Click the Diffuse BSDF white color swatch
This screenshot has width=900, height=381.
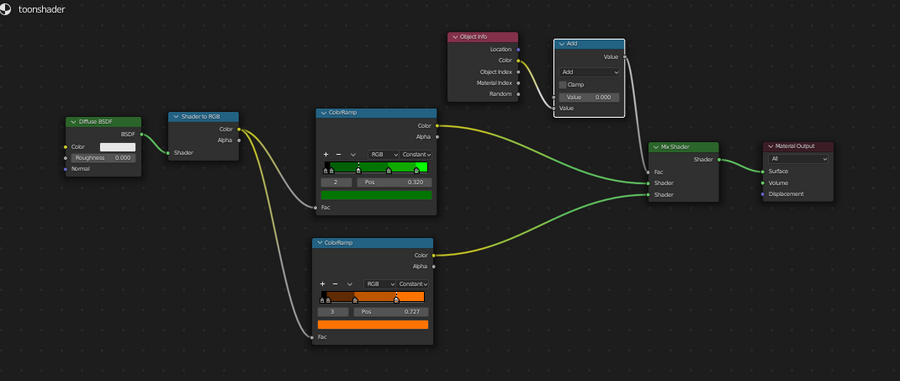[118, 147]
